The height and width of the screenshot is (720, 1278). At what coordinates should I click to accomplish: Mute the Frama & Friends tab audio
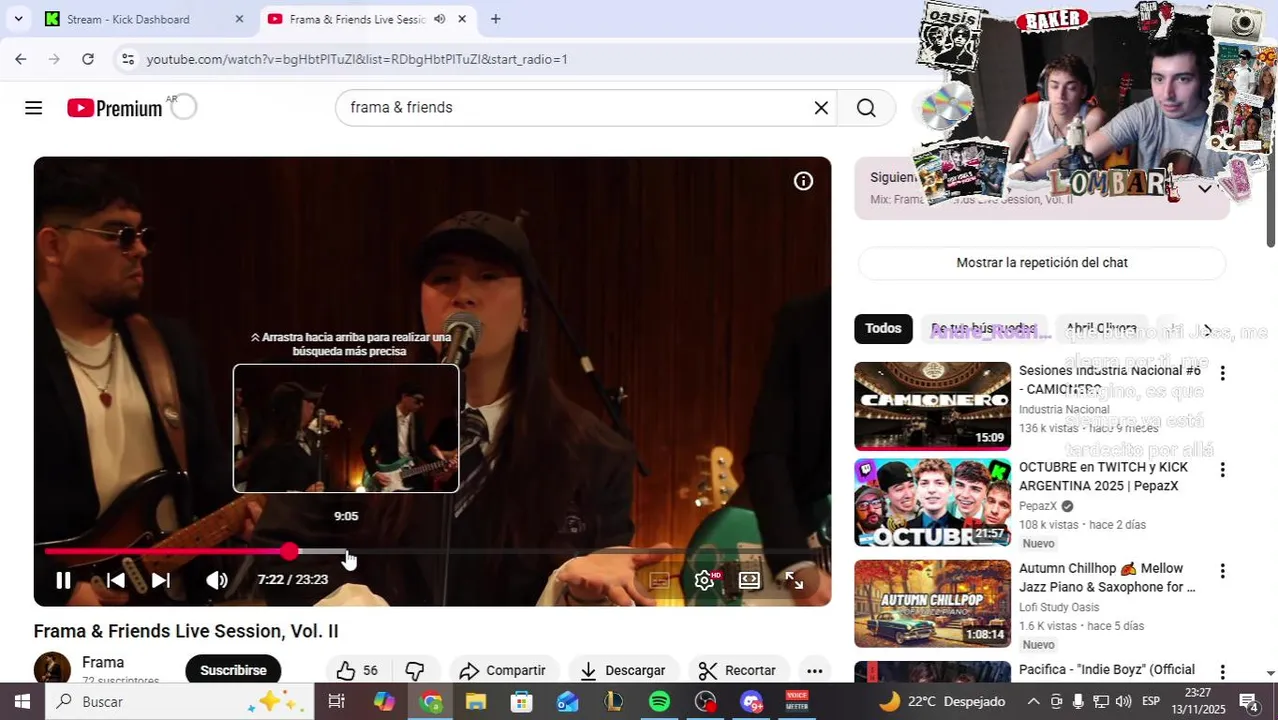click(x=439, y=19)
